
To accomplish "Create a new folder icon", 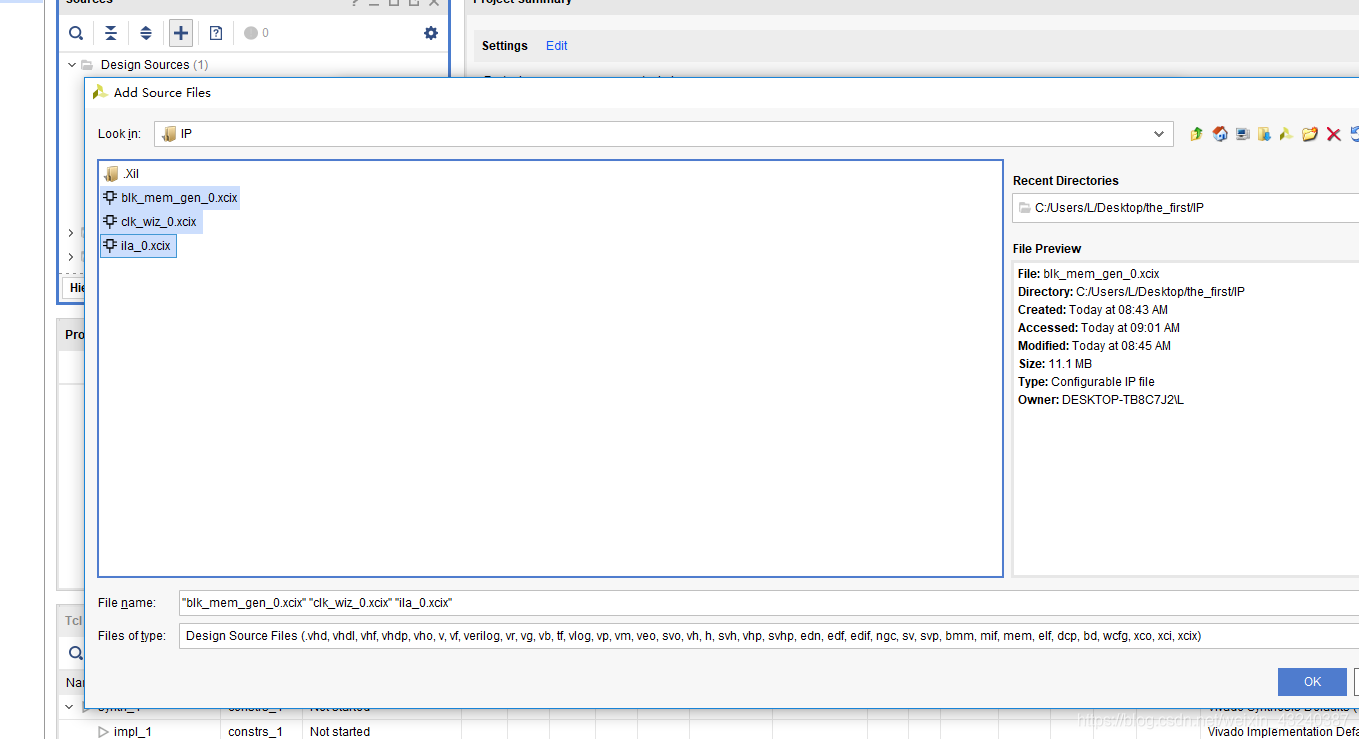I will (1310, 134).
